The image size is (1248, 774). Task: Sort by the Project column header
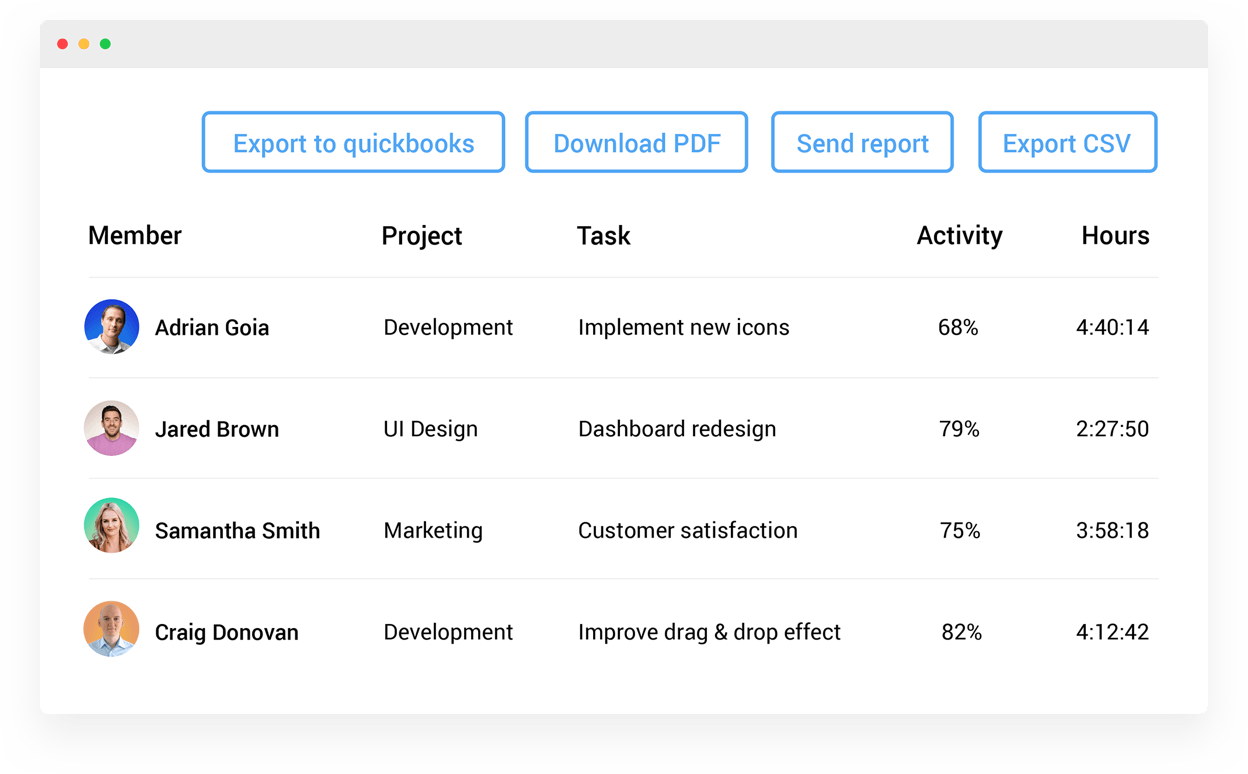click(422, 236)
